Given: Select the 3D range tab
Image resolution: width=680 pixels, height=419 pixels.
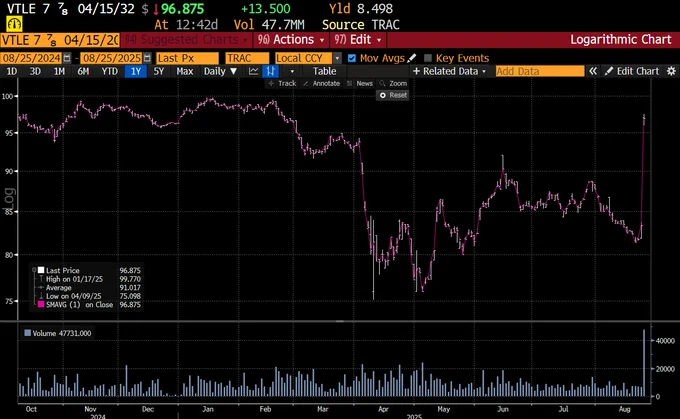Looking at the screenshot, I should click(35, 71).
